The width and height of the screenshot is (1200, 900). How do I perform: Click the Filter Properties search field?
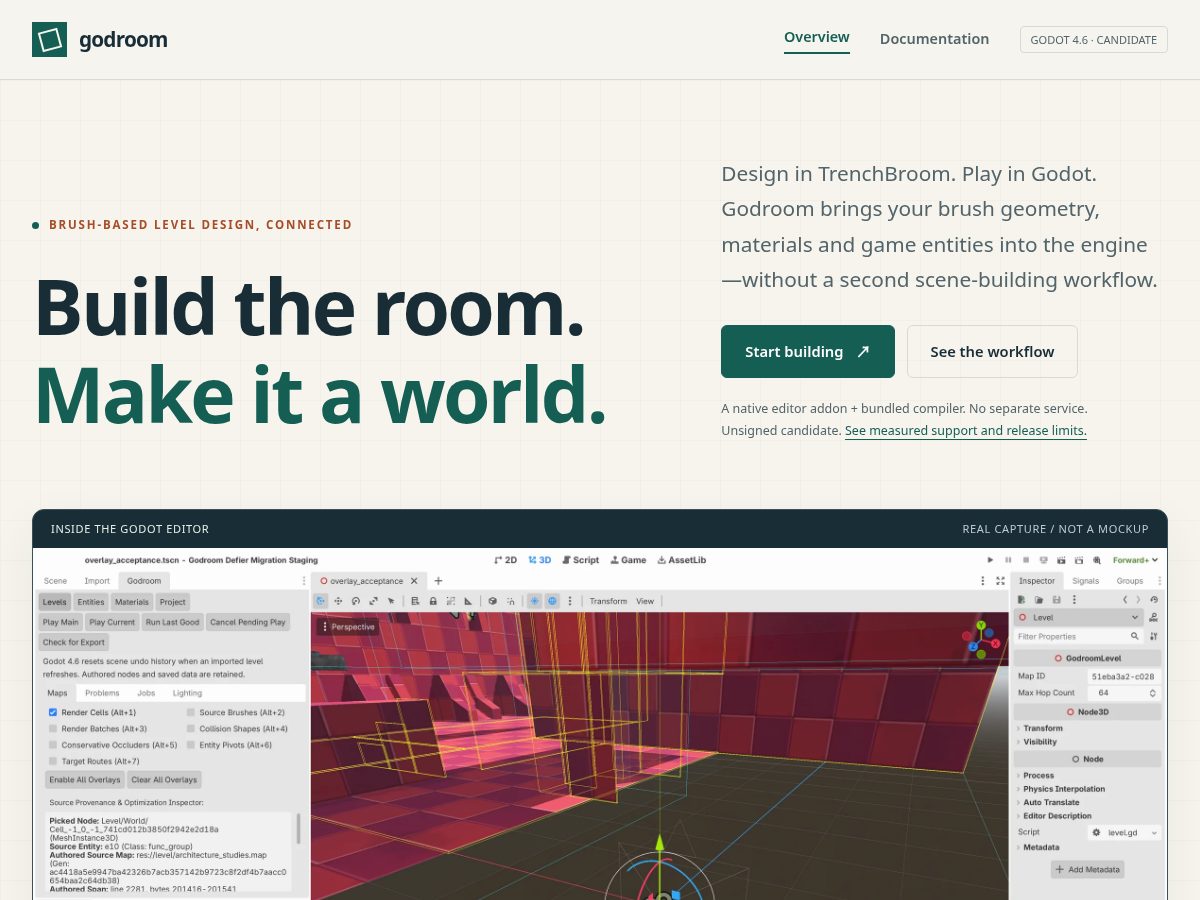click(1078, 636)
